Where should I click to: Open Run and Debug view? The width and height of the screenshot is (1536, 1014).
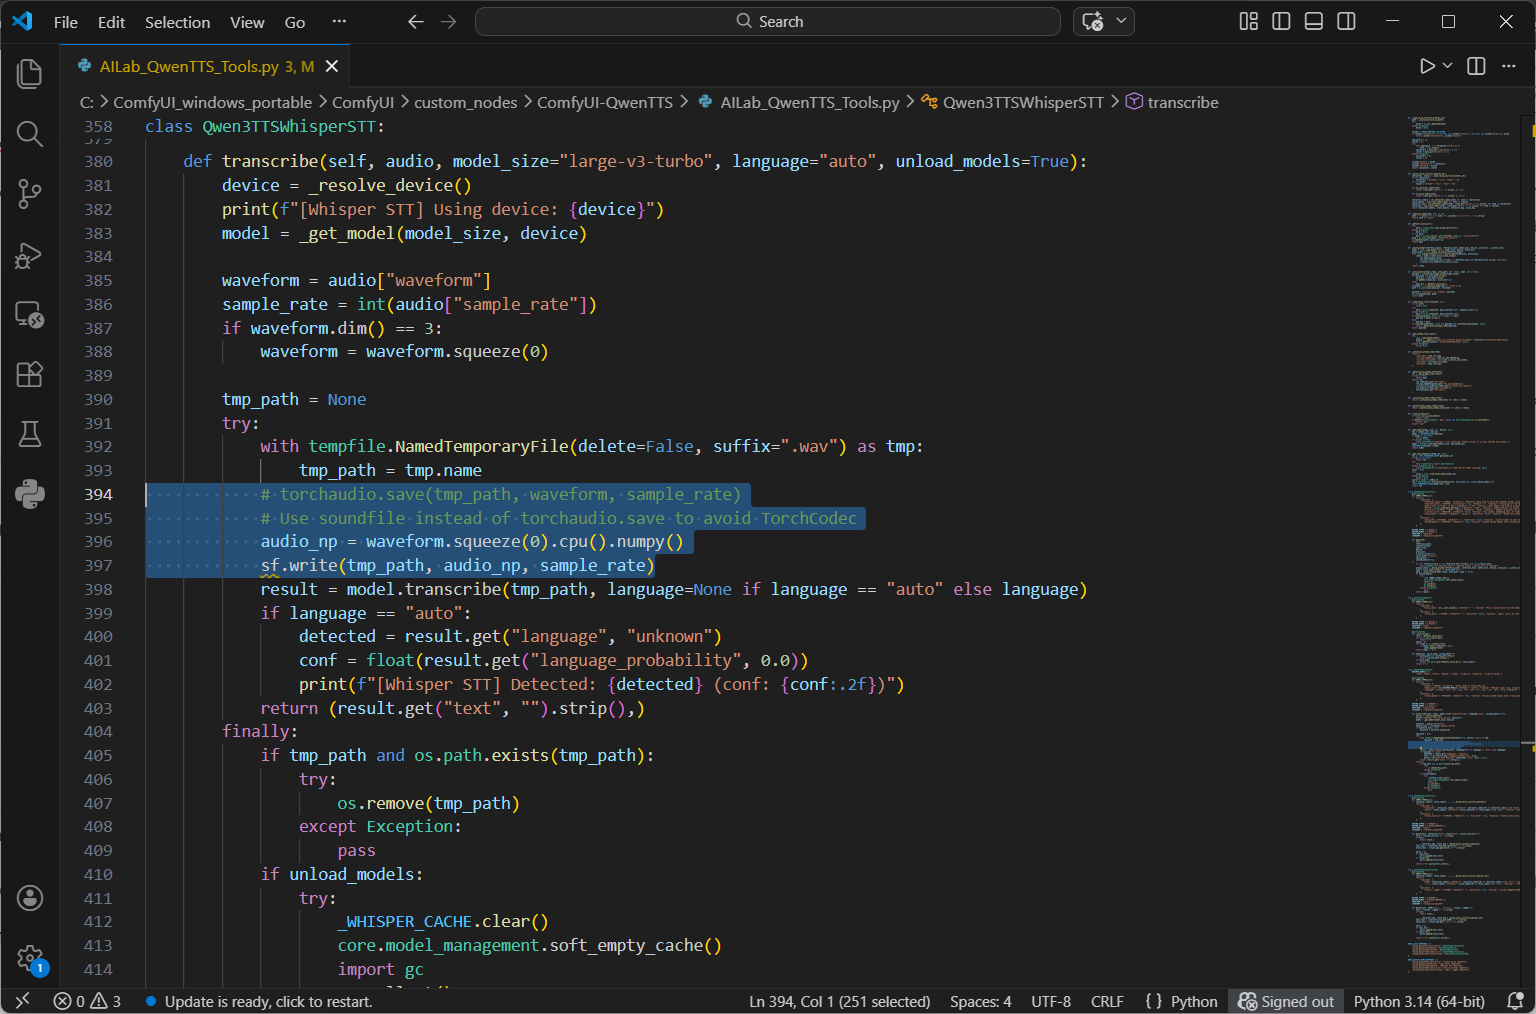coord(30,255)
